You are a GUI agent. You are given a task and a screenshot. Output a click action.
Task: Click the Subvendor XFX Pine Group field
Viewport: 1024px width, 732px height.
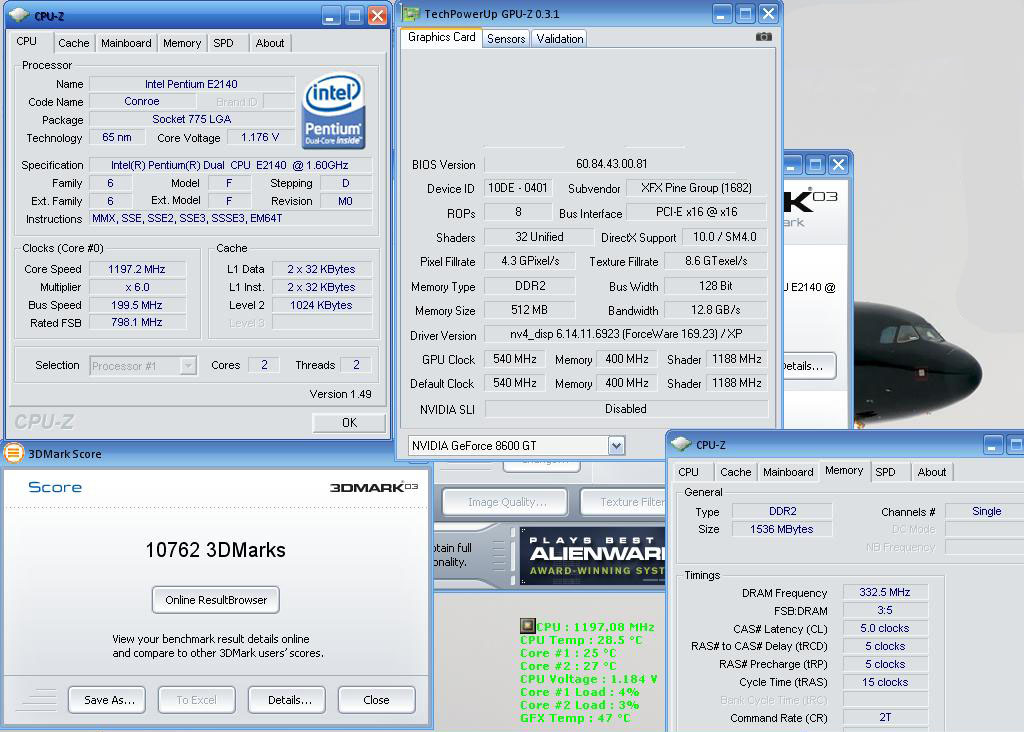click(696, 188)
